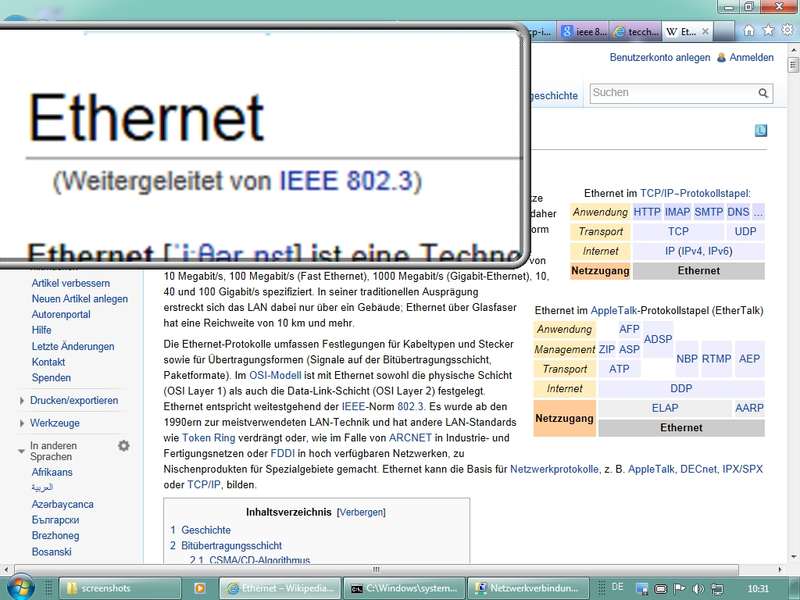Open the geschichte page tab
Screen dimensions: 800x600
555,95
